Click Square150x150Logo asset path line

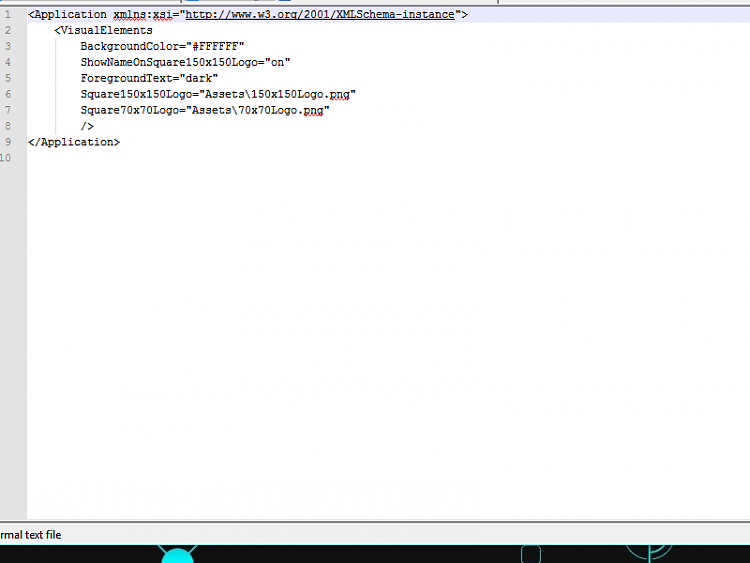click(x=218, y=94)
